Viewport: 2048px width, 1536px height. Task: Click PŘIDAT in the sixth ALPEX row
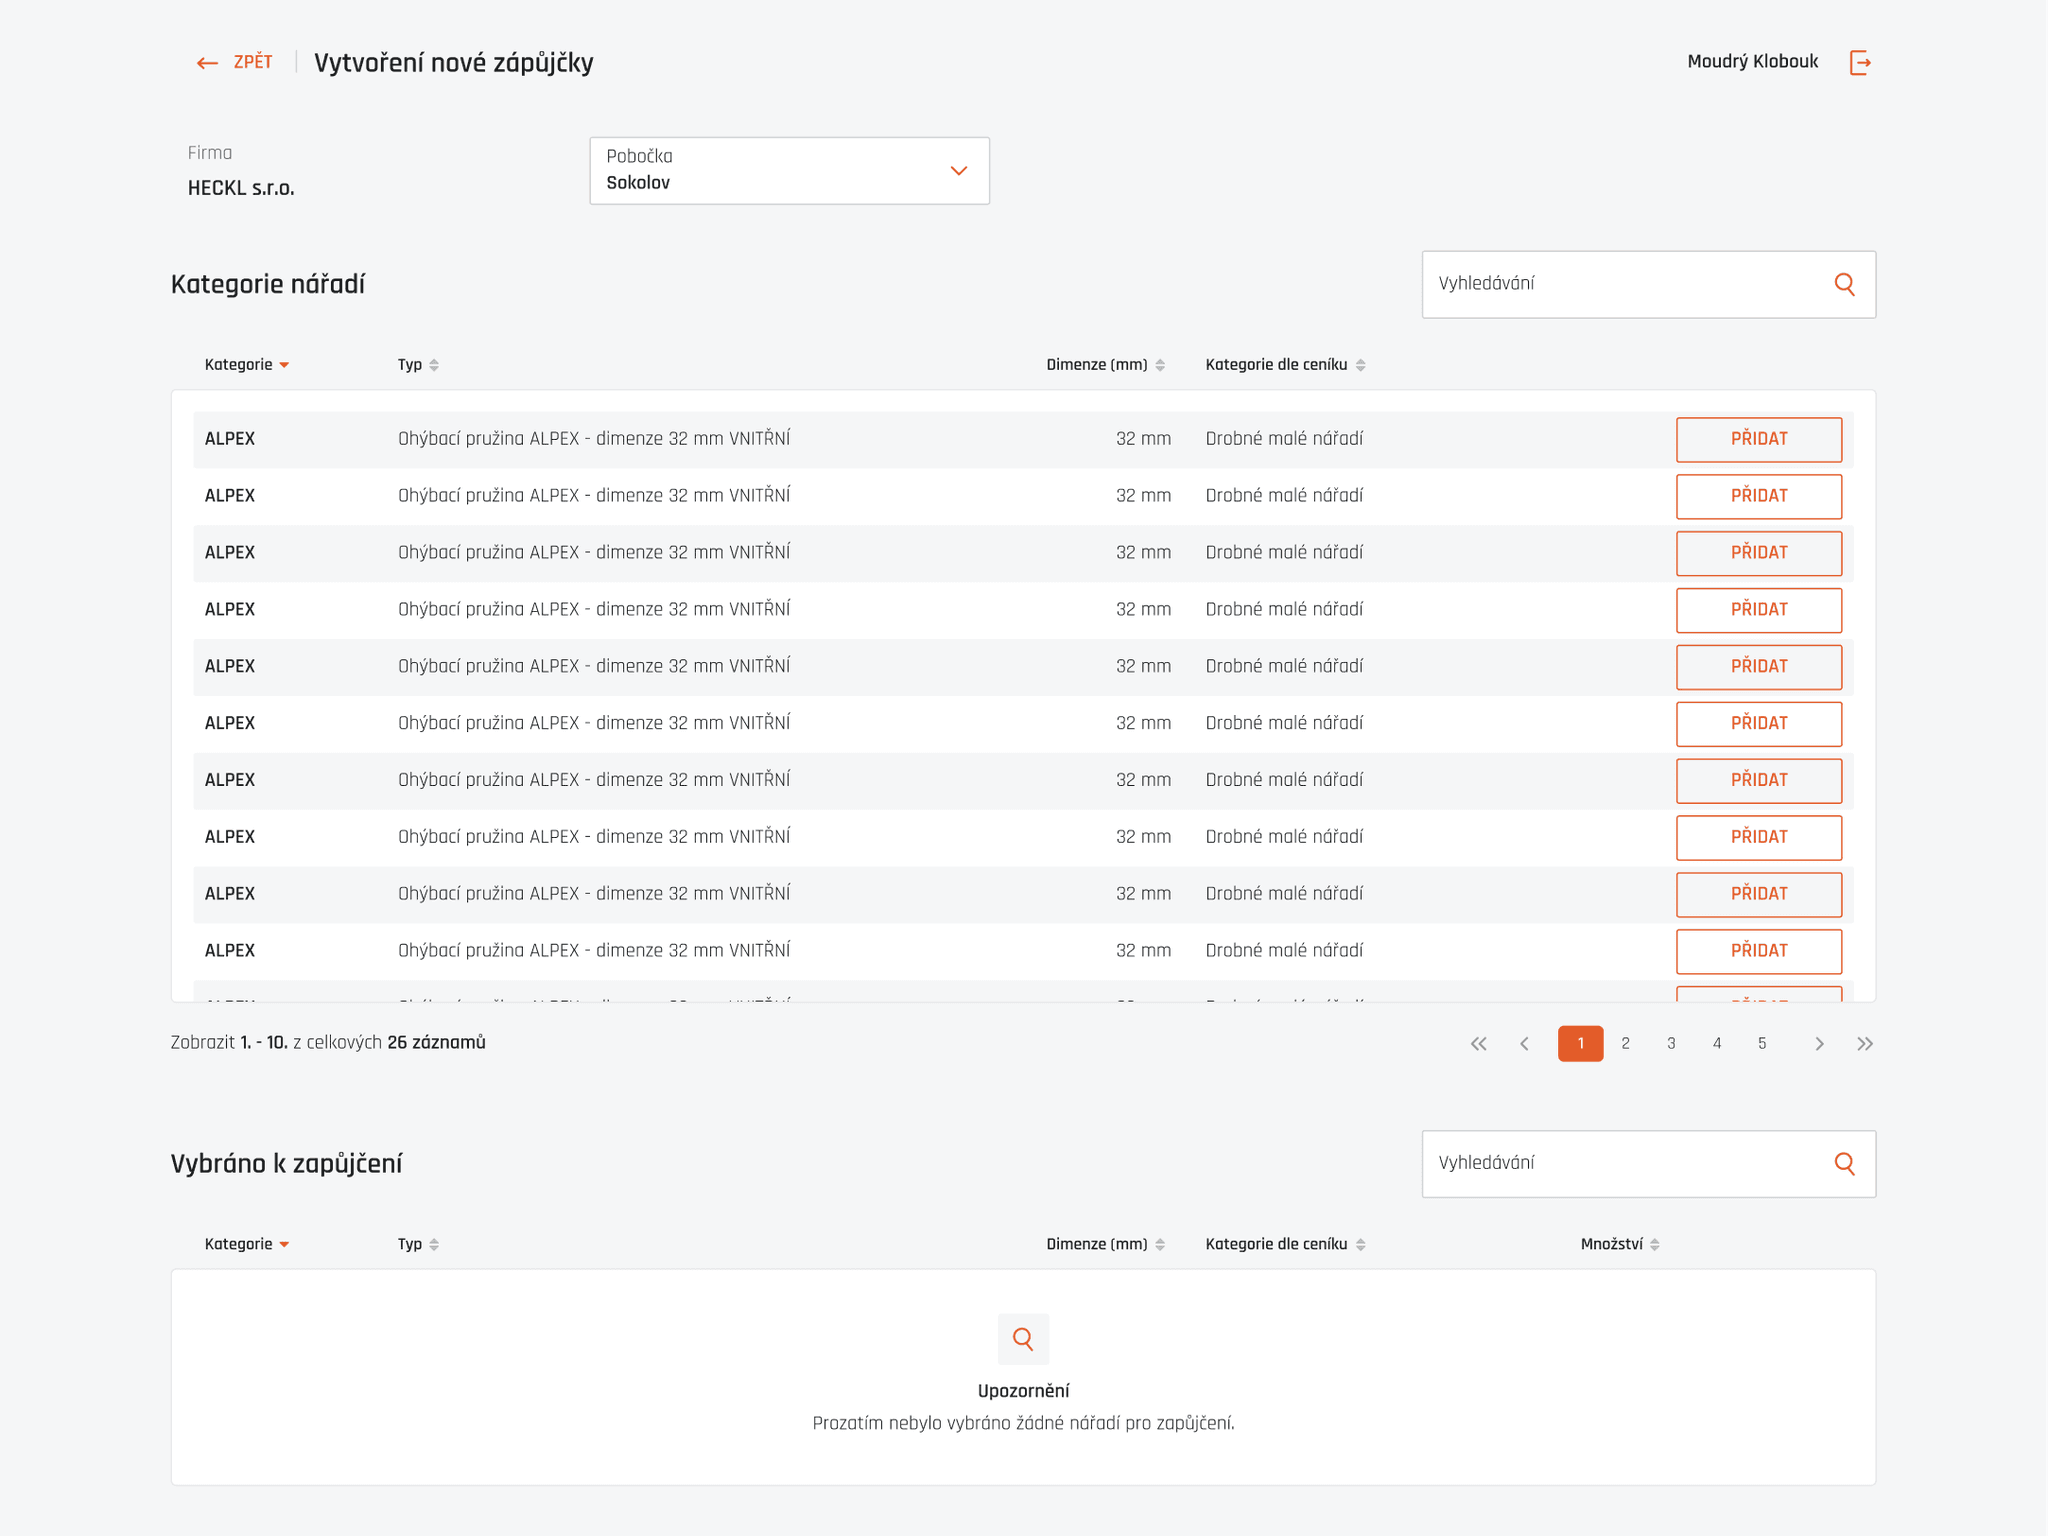[x=1759, y=725]
